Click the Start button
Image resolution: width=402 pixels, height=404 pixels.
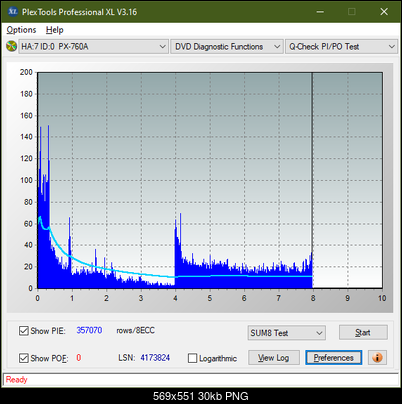(363, 332)
